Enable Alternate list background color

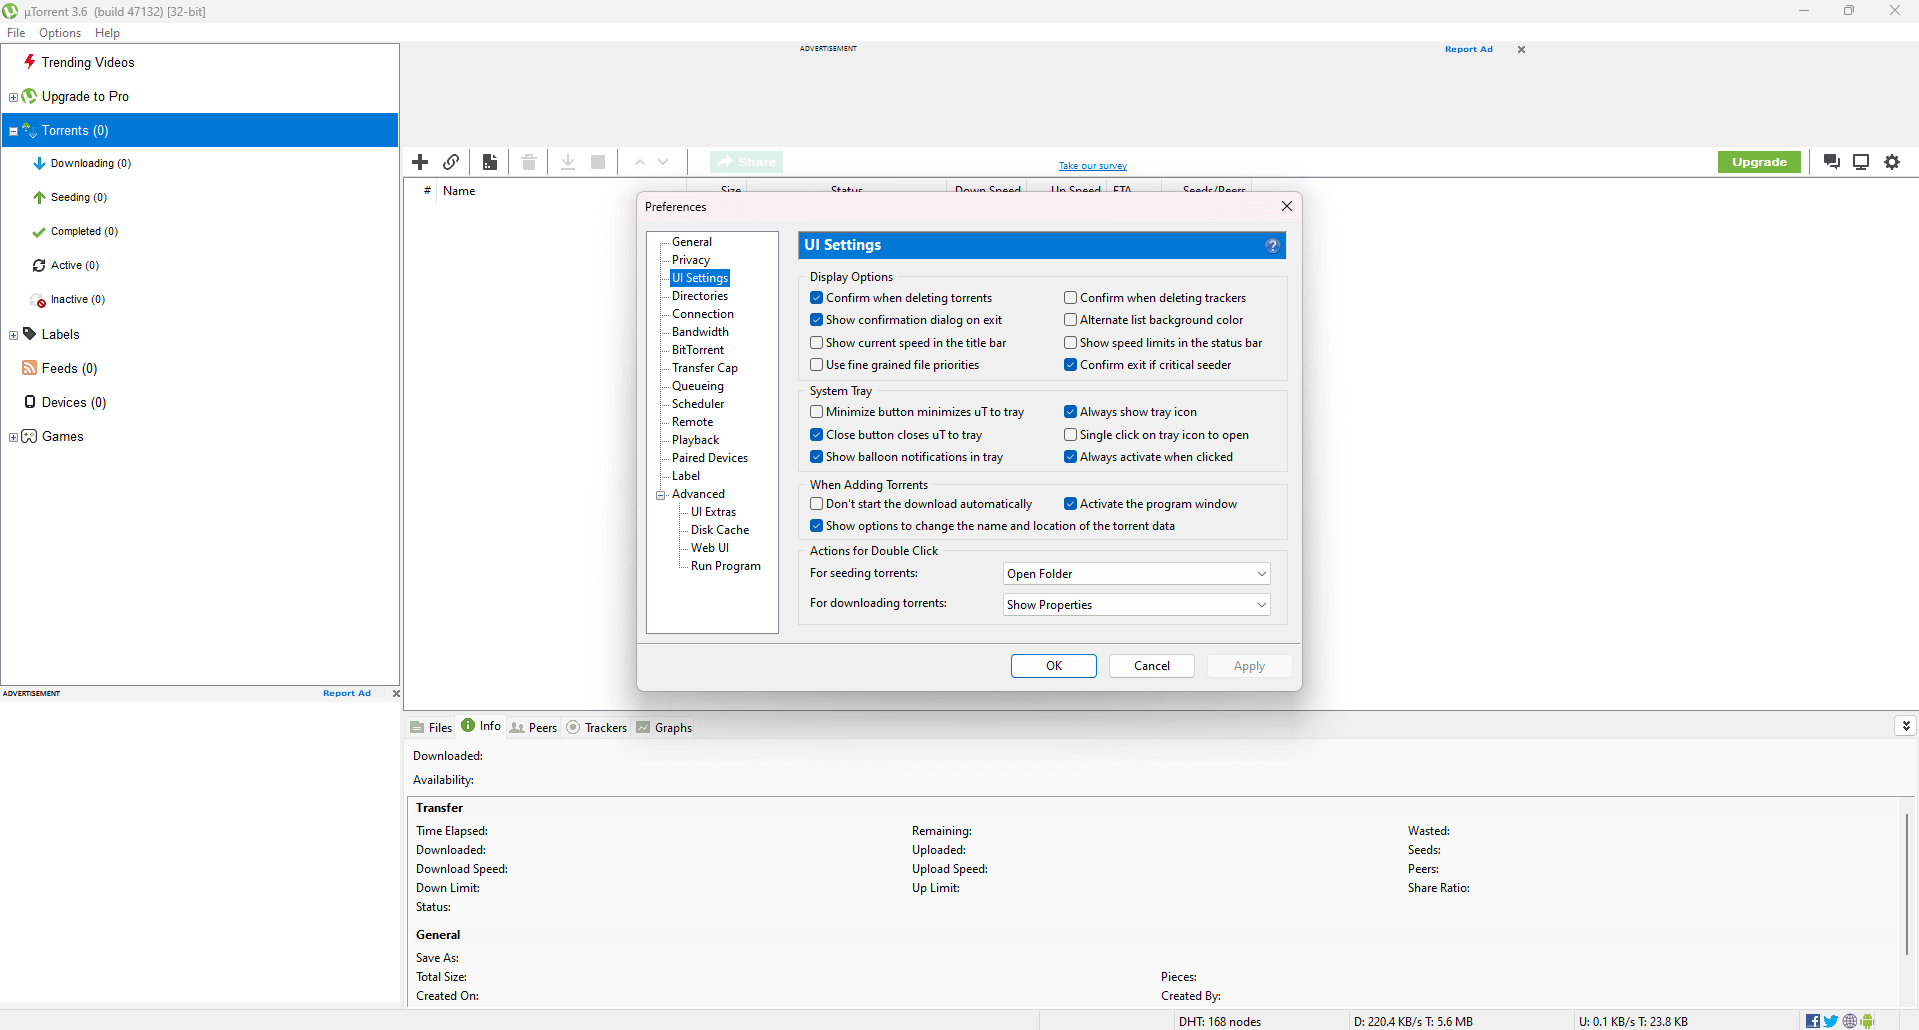pos(1071,320)
